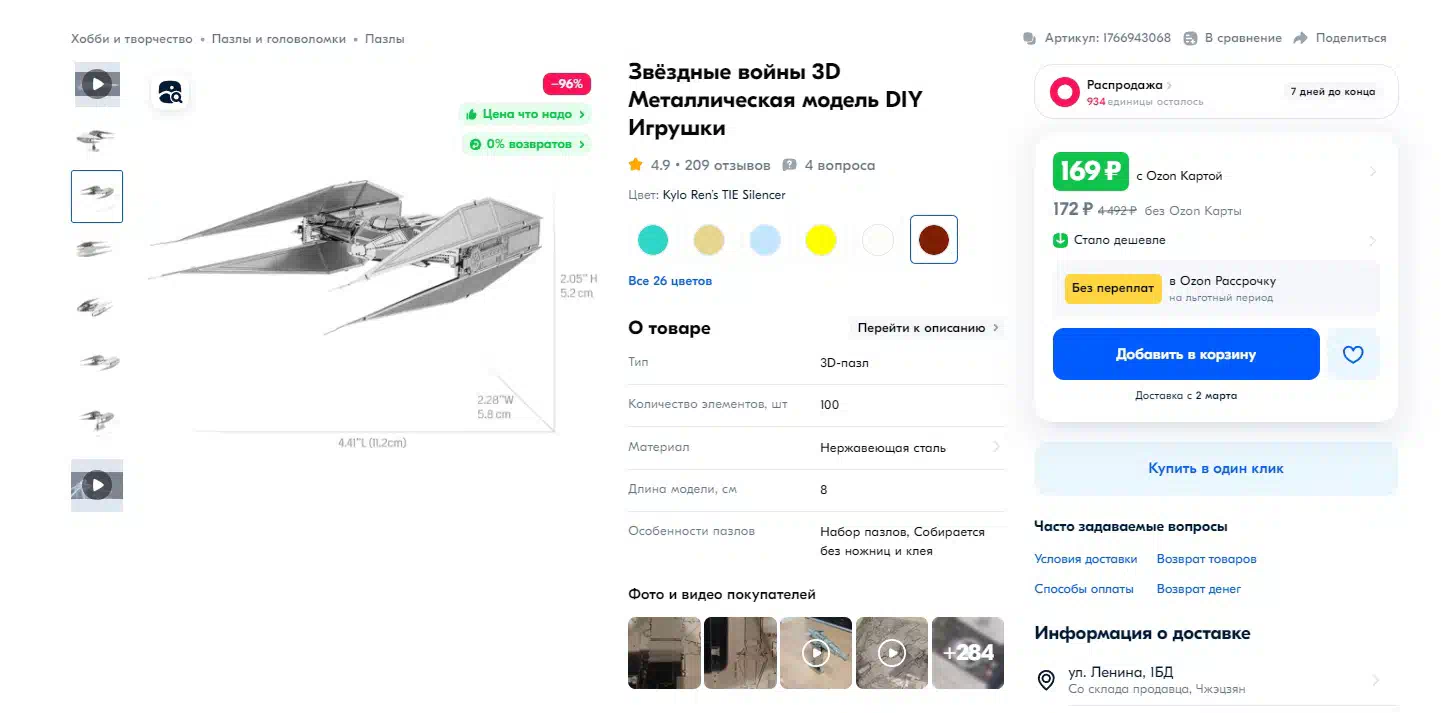
Task: Open the +284 customer photos thumbnail
Action: [968, 653]
